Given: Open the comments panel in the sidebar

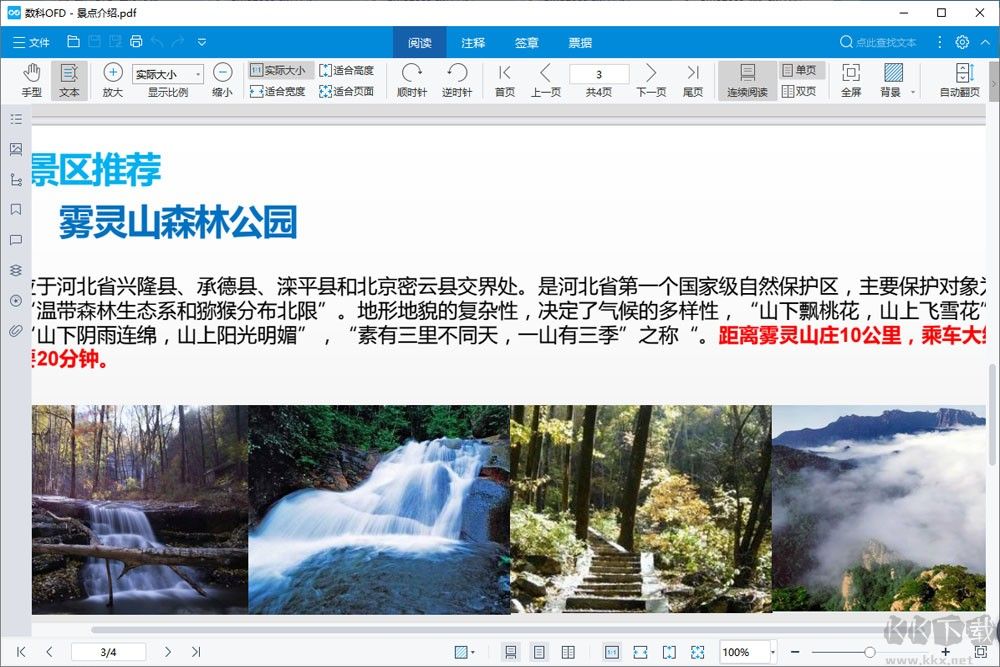Looking at the screenshot, I should coord(15,240).
